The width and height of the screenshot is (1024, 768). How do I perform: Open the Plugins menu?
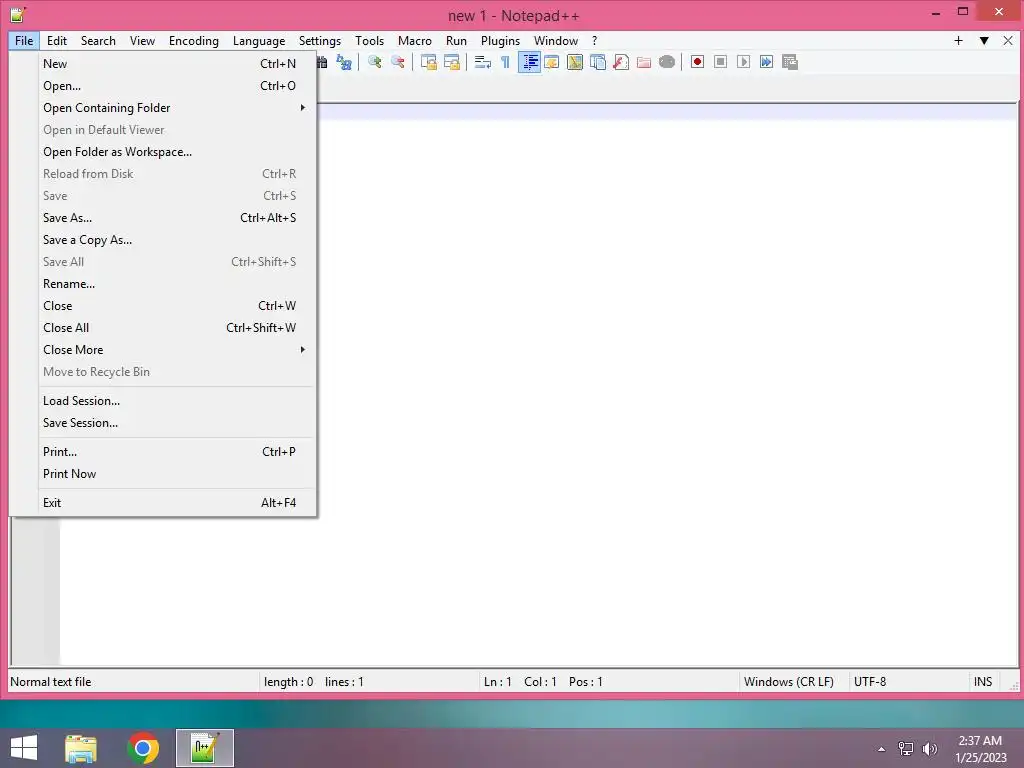pos(500,40)
